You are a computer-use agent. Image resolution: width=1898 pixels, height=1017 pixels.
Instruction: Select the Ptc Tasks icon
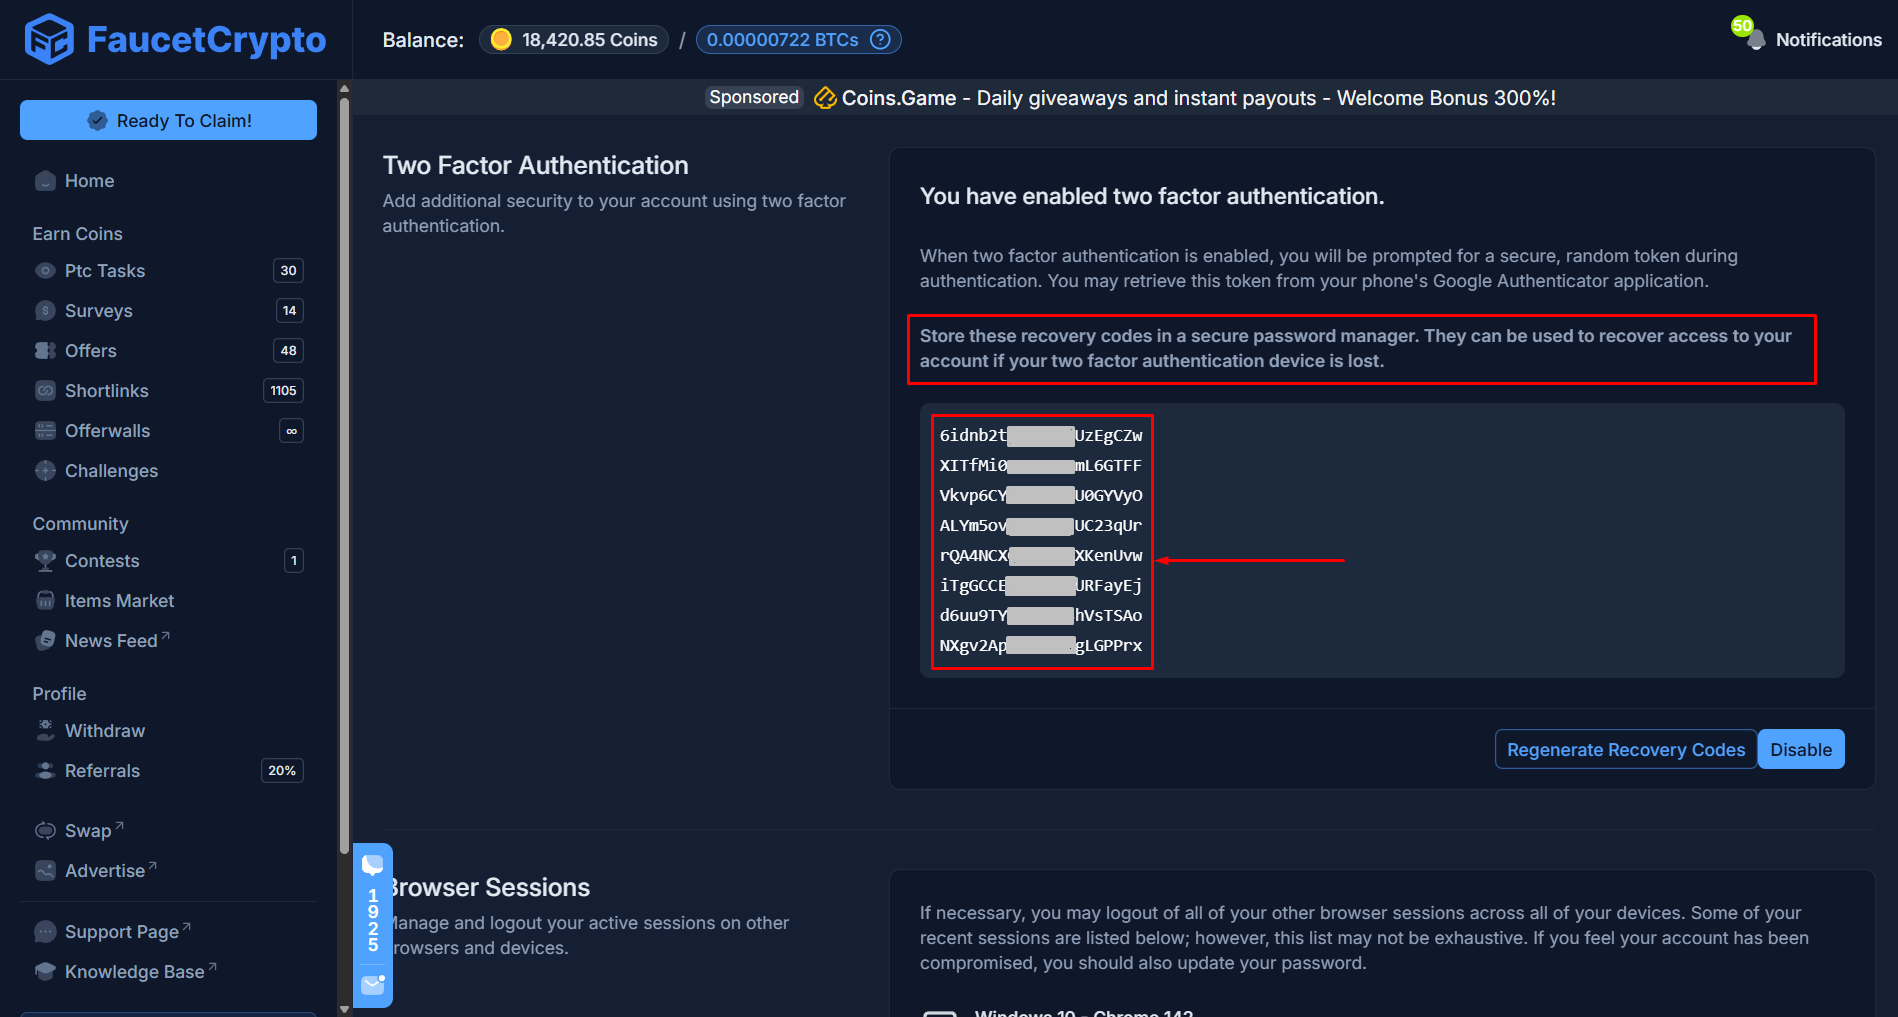point(45,270)
